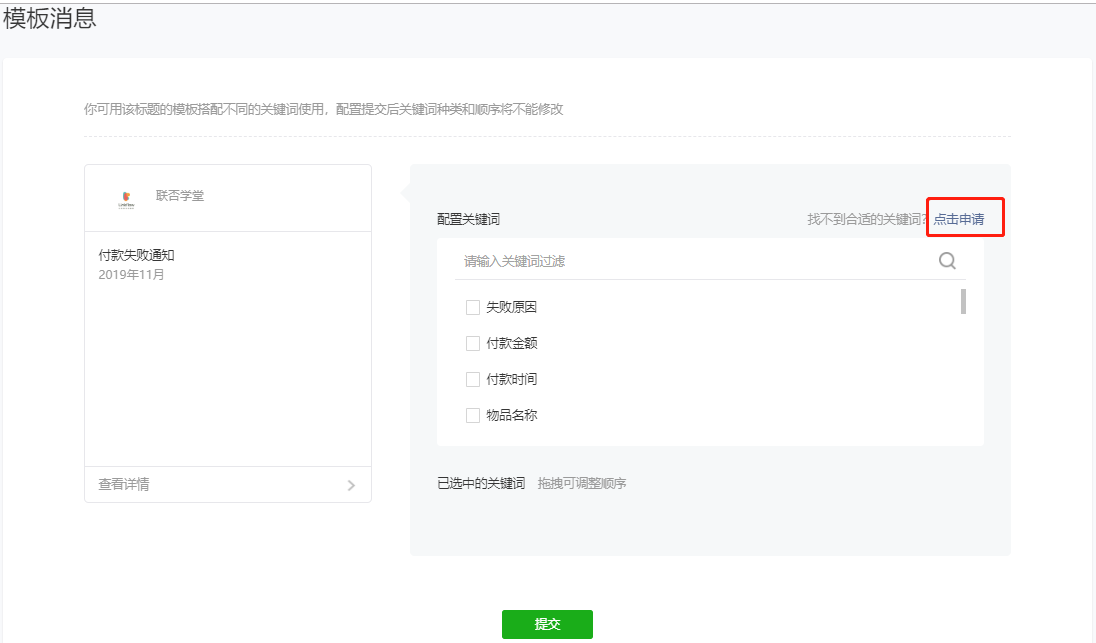Click the 拖拽可调整顺序 hint text
This screenshot has width=1096, height=643.
(x=582, y=484)
